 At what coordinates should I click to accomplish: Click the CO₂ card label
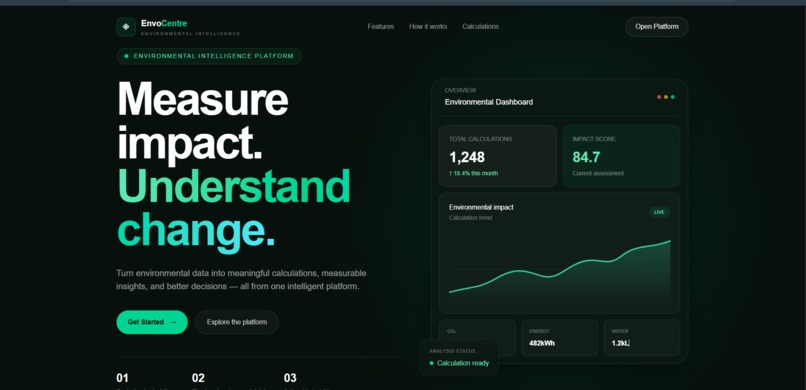pos(452,331)
